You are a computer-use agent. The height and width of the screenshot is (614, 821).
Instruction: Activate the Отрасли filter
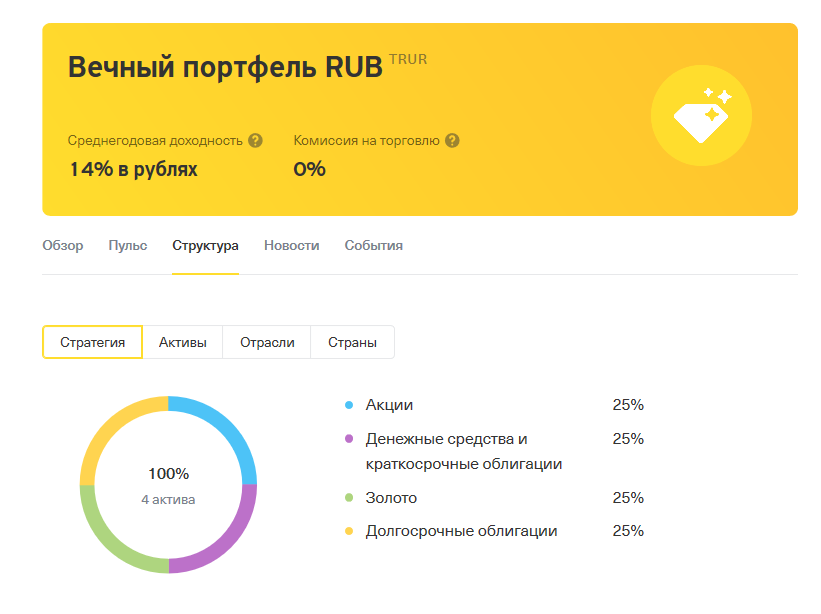point(265,341)
